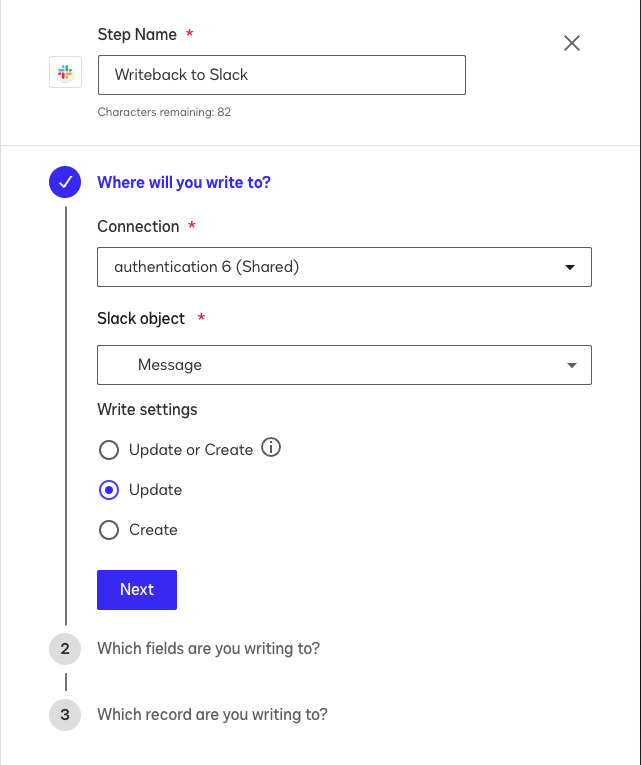Open step 3 number circle
The width and height of the screenshot is (641, 765).
tap(65, 715)
